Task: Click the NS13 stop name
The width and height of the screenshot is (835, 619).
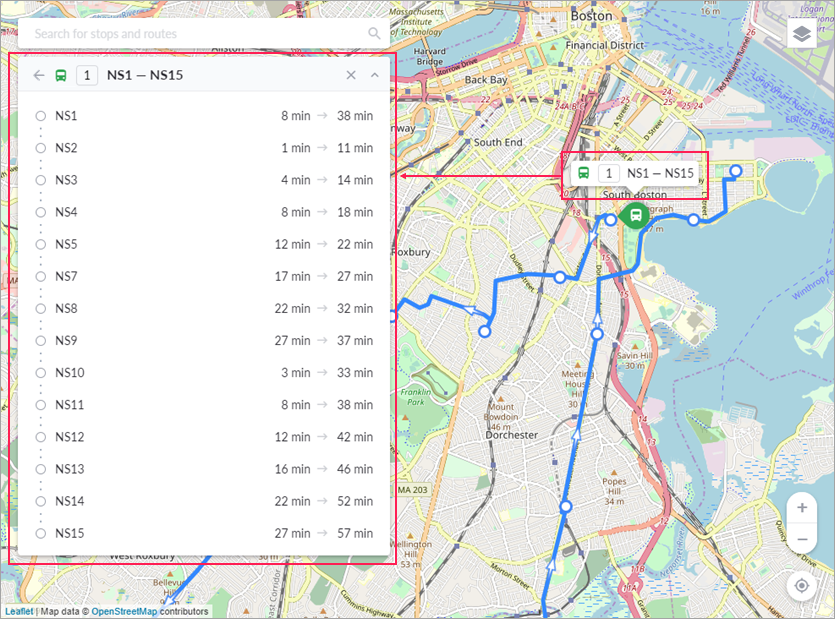Action: [x=70, y=469]
